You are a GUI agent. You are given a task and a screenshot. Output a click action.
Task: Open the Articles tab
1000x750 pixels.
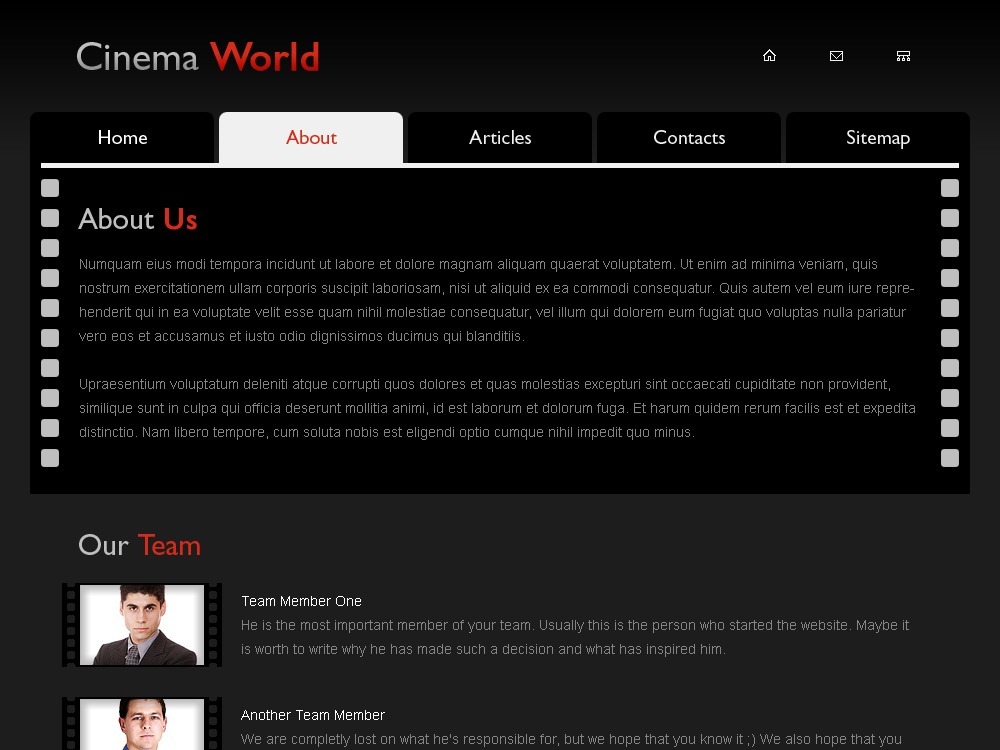pos(499,137)
